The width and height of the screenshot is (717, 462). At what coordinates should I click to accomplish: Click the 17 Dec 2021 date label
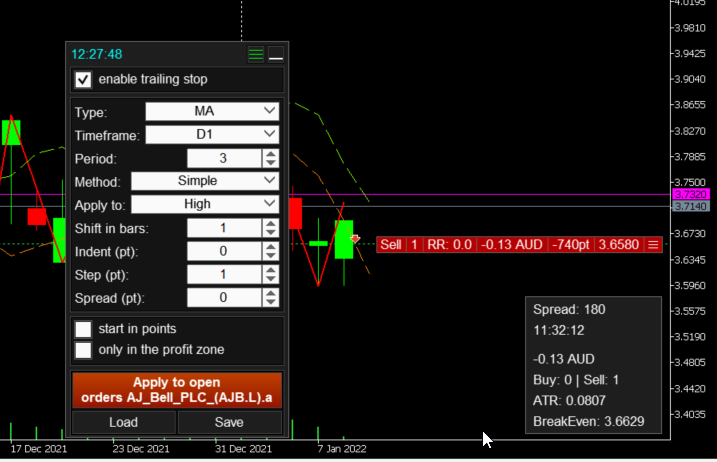(39, 449)
